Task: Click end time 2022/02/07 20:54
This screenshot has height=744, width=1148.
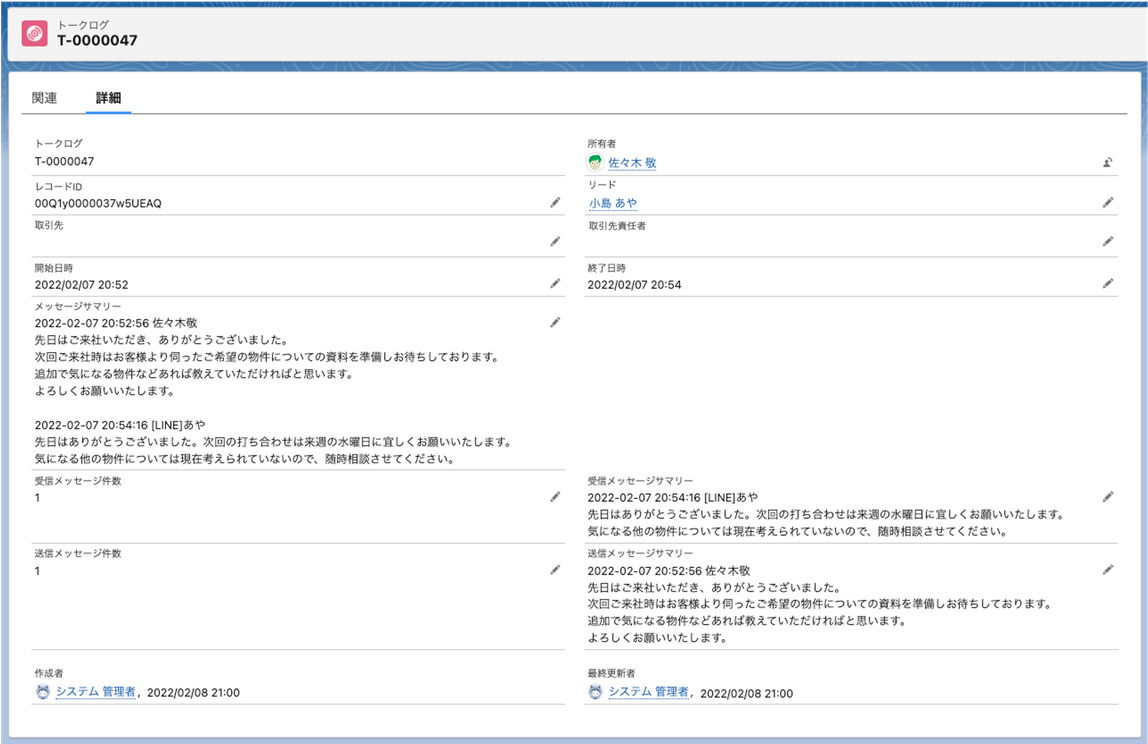Action: click(634, 285)
